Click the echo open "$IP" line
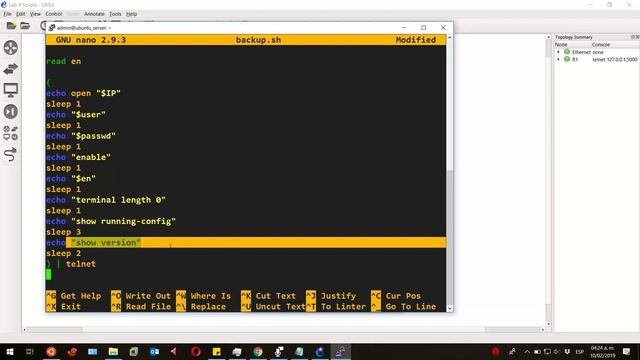 coord(83,93)
